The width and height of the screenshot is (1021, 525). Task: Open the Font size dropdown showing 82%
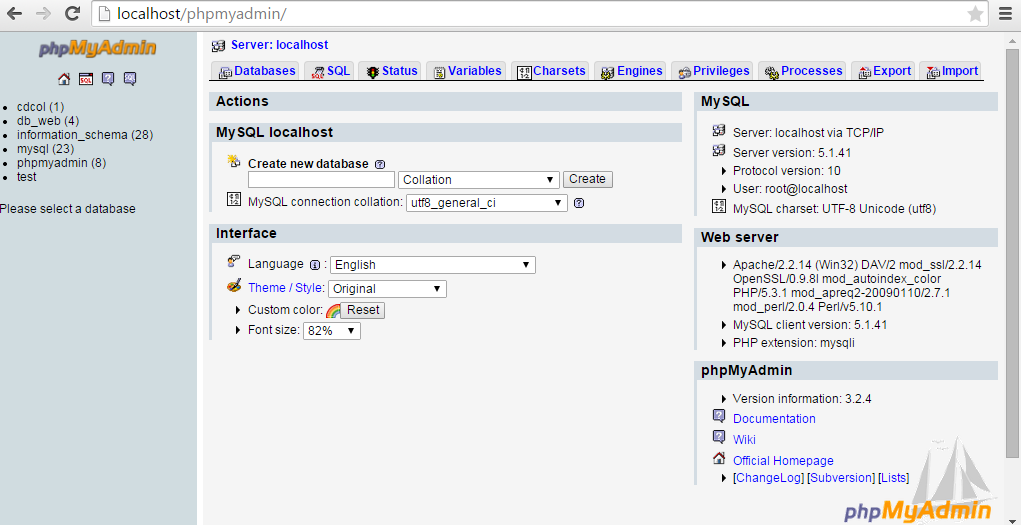tap(331, 331)
